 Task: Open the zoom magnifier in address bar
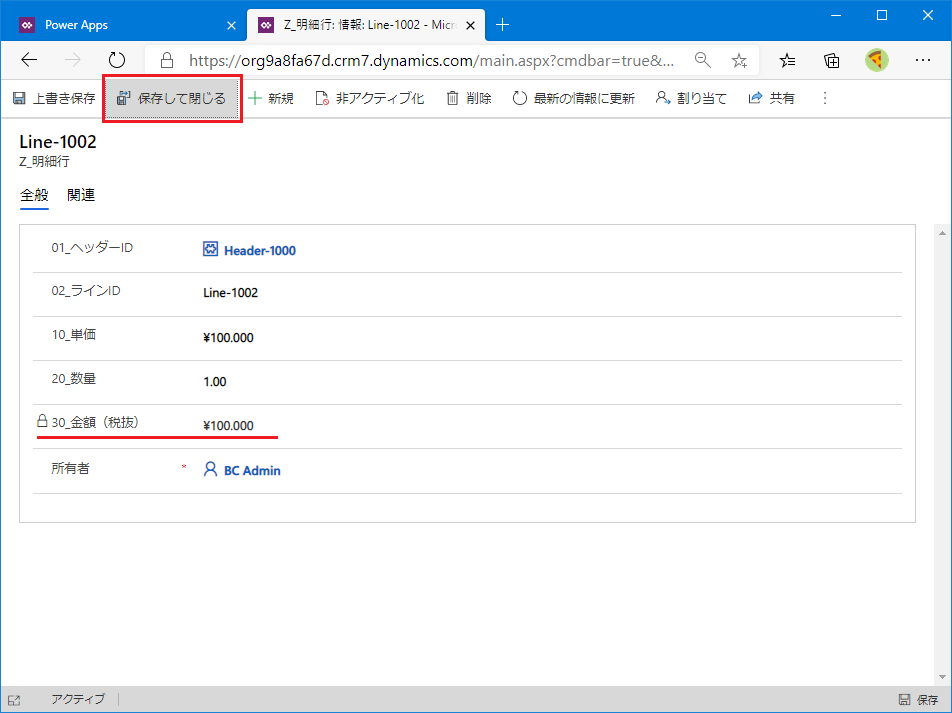pyautogui.click(x=702, y=60)
